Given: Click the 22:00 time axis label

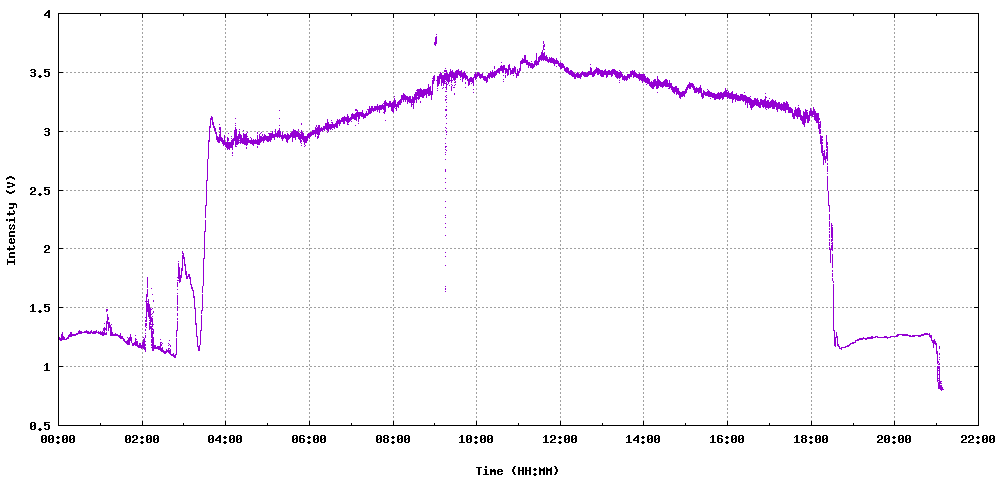Looking at the screenshot, I should pyautogui.click(x=976, y=438).
